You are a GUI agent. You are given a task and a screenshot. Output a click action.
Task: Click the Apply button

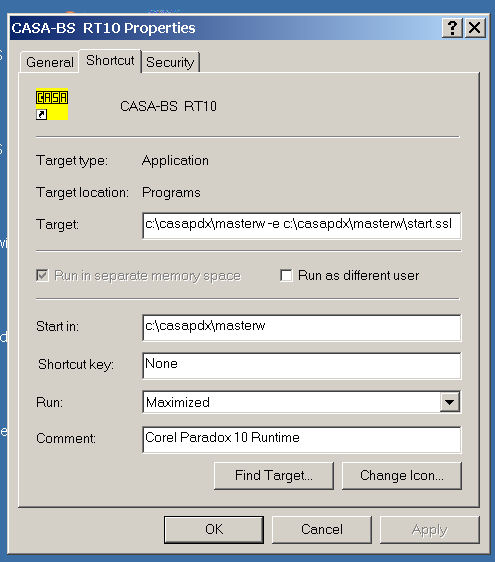click(430, 529)
